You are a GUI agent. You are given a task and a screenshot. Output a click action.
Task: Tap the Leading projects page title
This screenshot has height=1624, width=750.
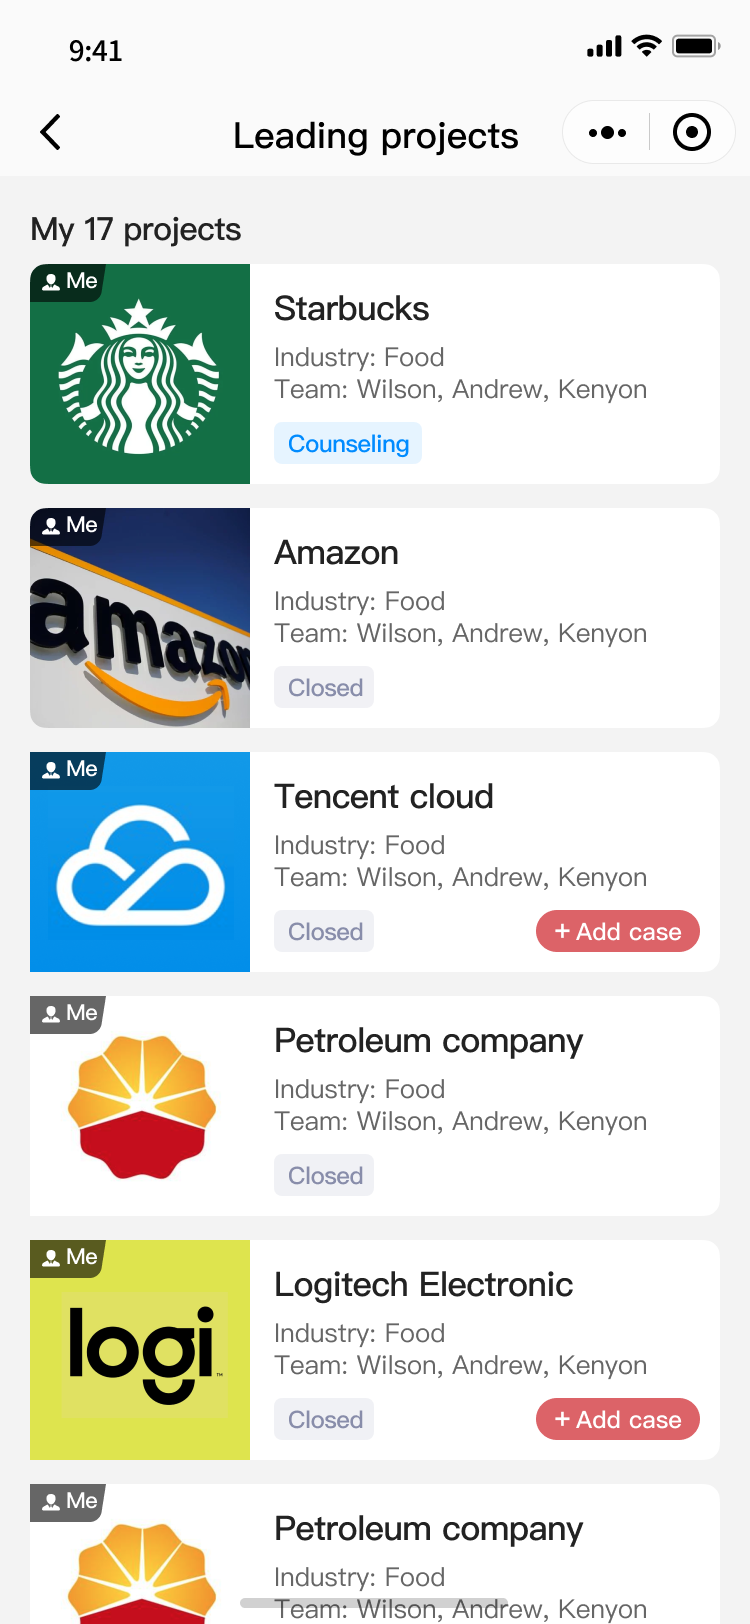pyautogui.click(x=375, y=135)
